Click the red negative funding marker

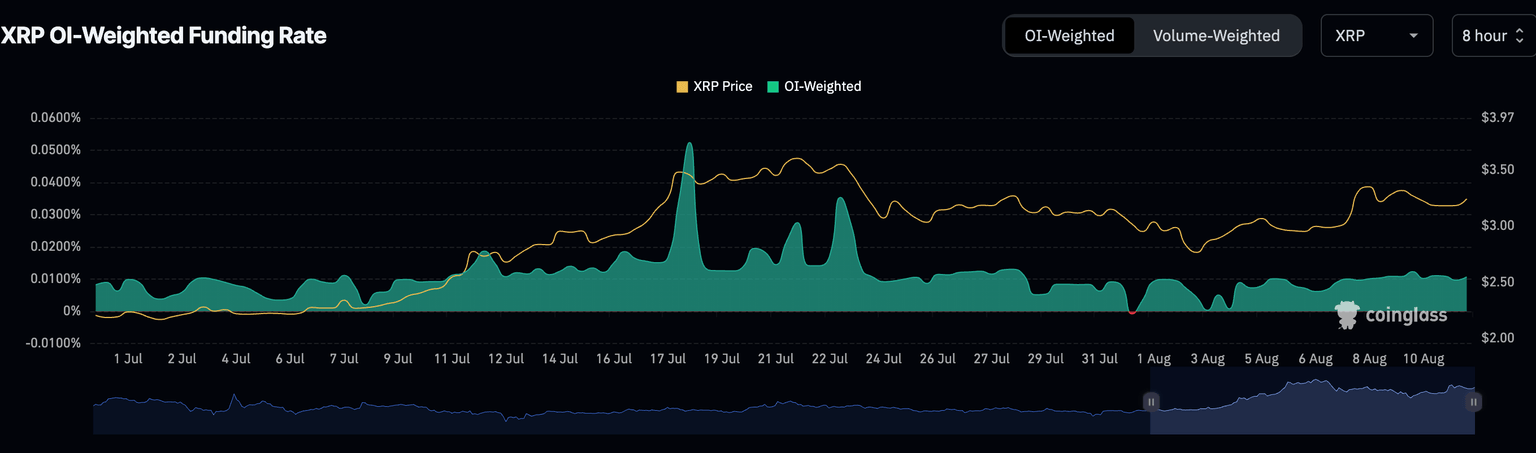[x=1132, y=312]
